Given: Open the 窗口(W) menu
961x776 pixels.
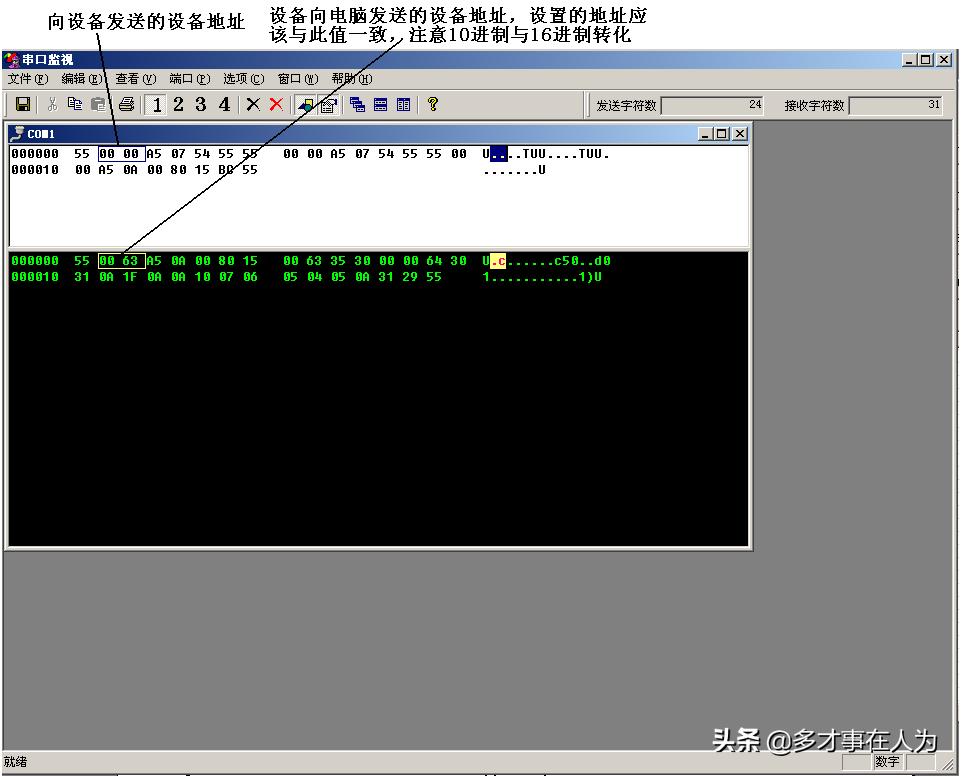Looking at the screenshot, I should coord(298,78).
